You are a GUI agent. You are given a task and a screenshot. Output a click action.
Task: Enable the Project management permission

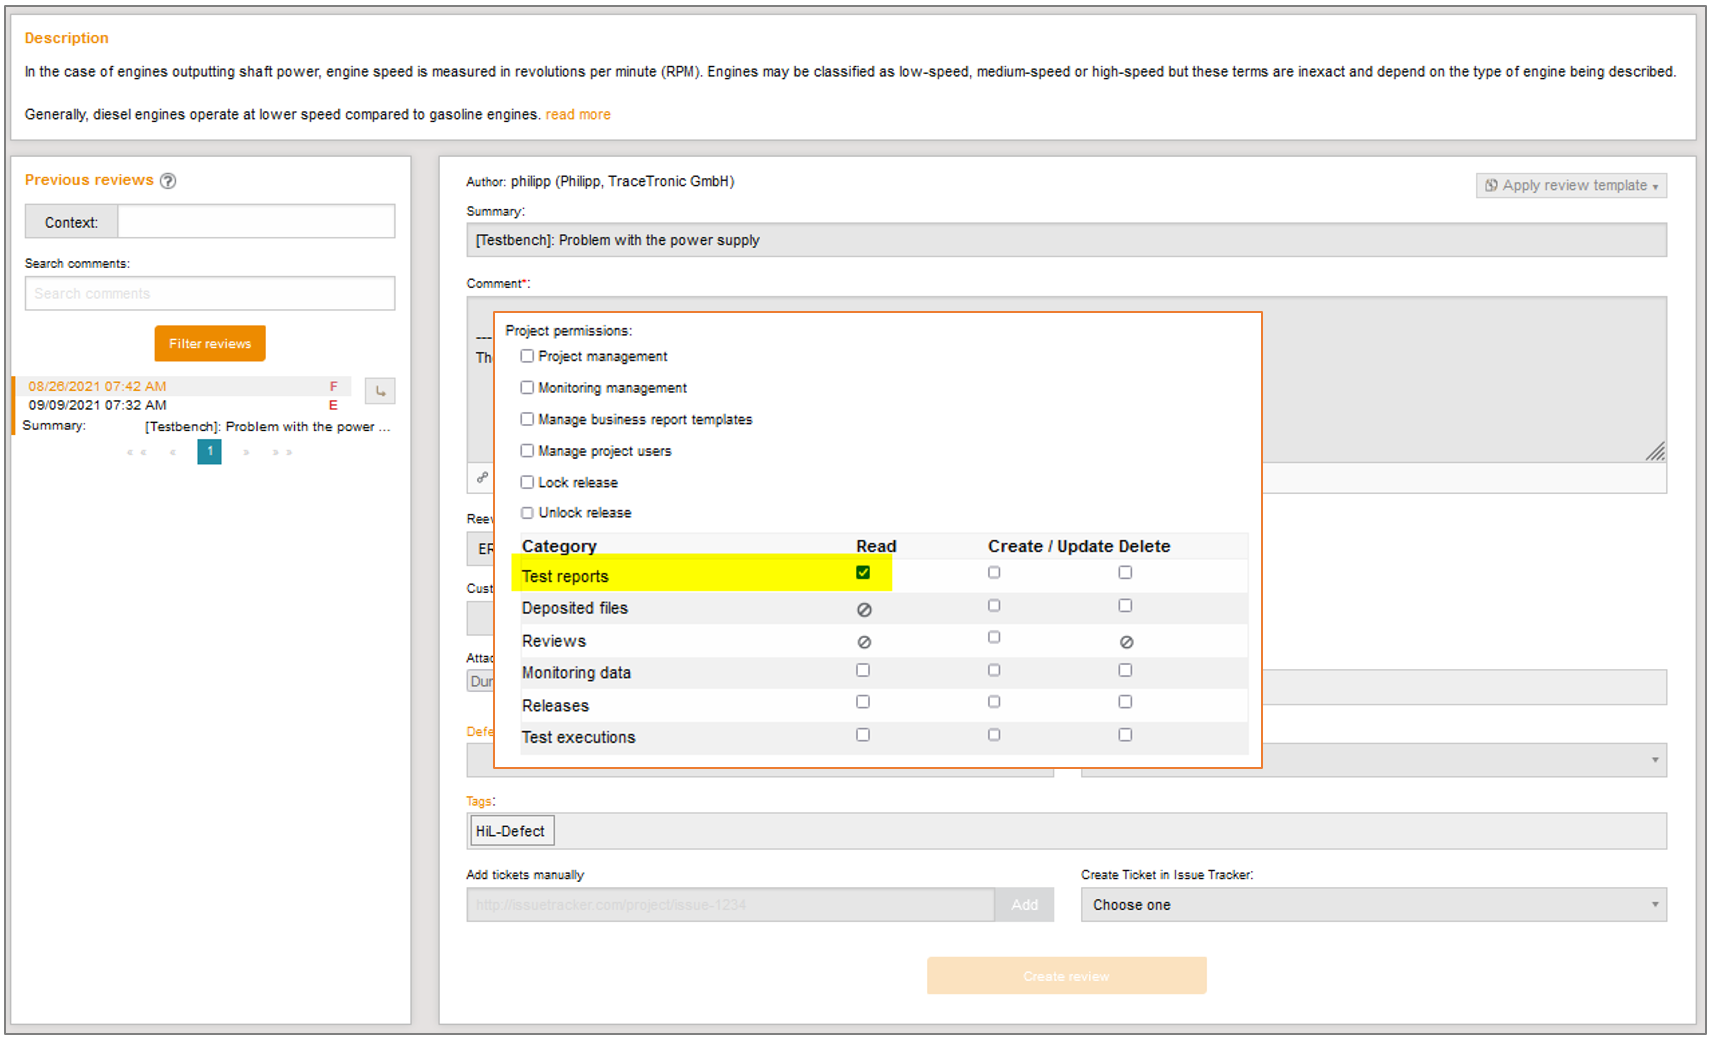[x=527, y=356]
